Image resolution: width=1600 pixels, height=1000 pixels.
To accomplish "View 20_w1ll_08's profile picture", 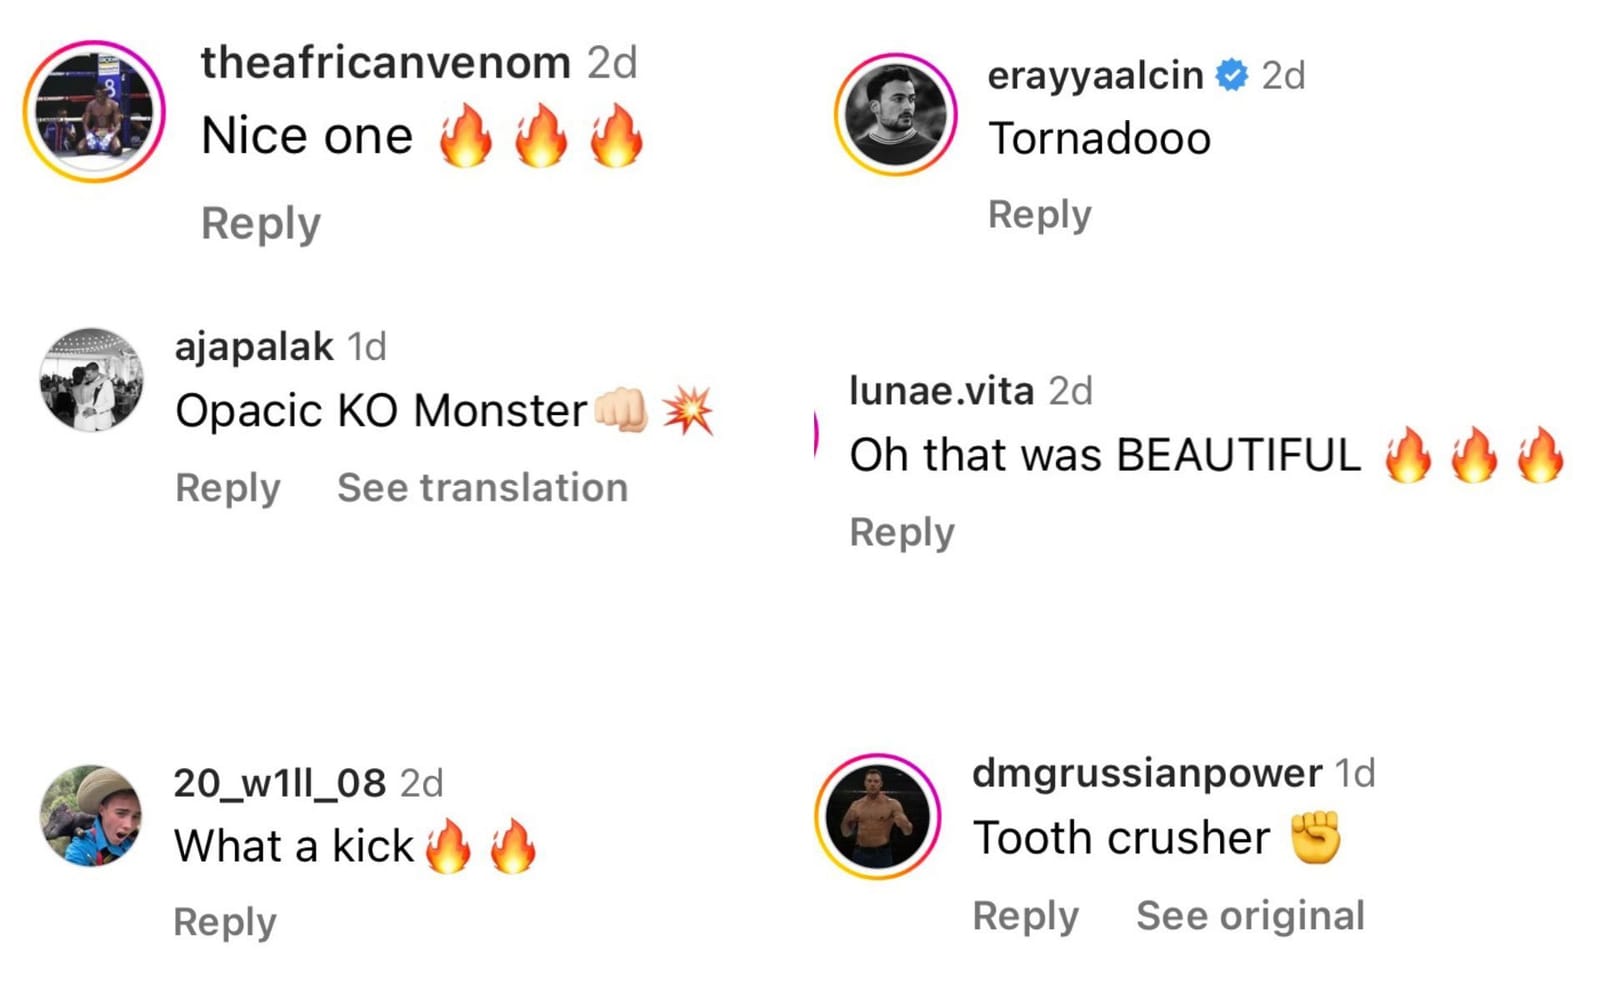I will pos(90,816).
